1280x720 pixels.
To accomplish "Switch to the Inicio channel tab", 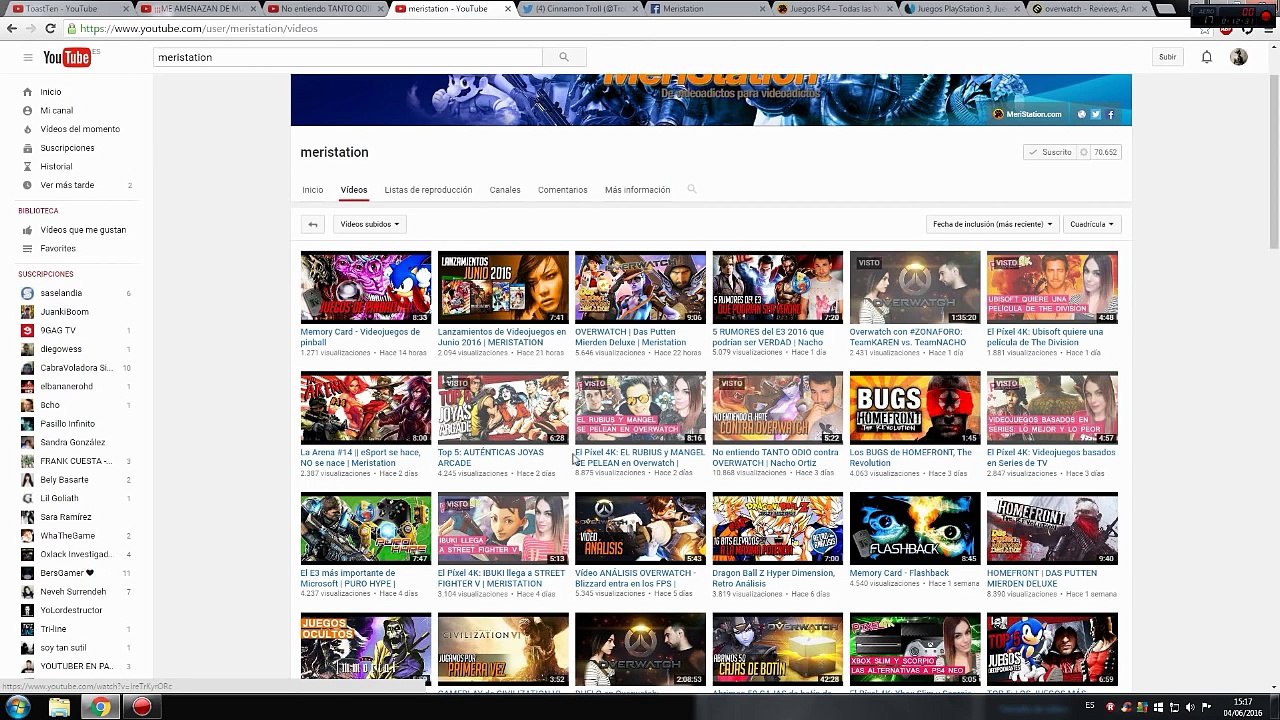I will click(313, 190).
